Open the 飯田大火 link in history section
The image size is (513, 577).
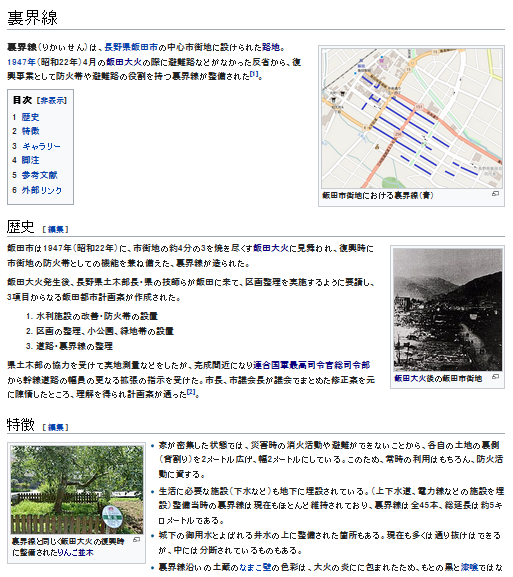click(x=271, y=248)
